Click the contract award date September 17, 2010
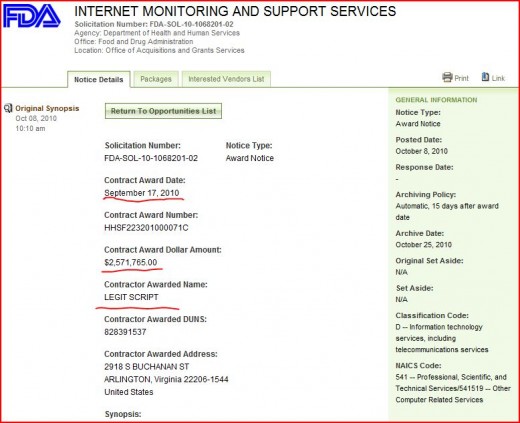Screen dimensions: 520x423 (x=142, y=193)
